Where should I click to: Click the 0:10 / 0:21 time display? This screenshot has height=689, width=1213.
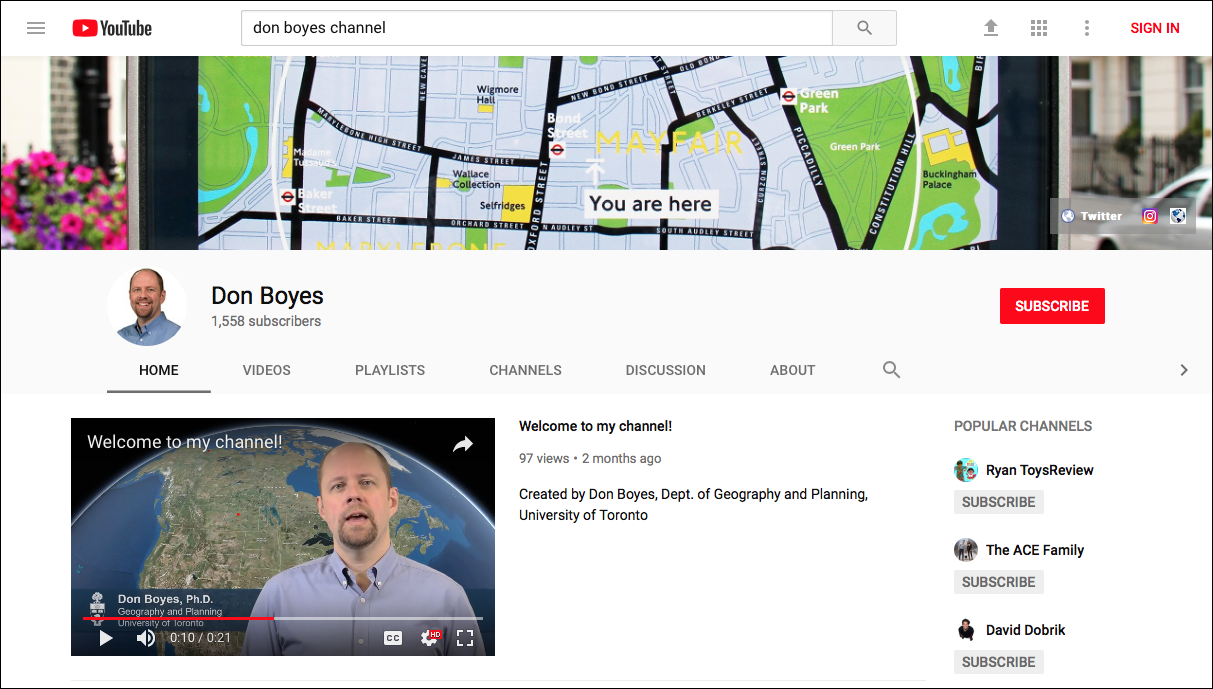click(200, 638)
